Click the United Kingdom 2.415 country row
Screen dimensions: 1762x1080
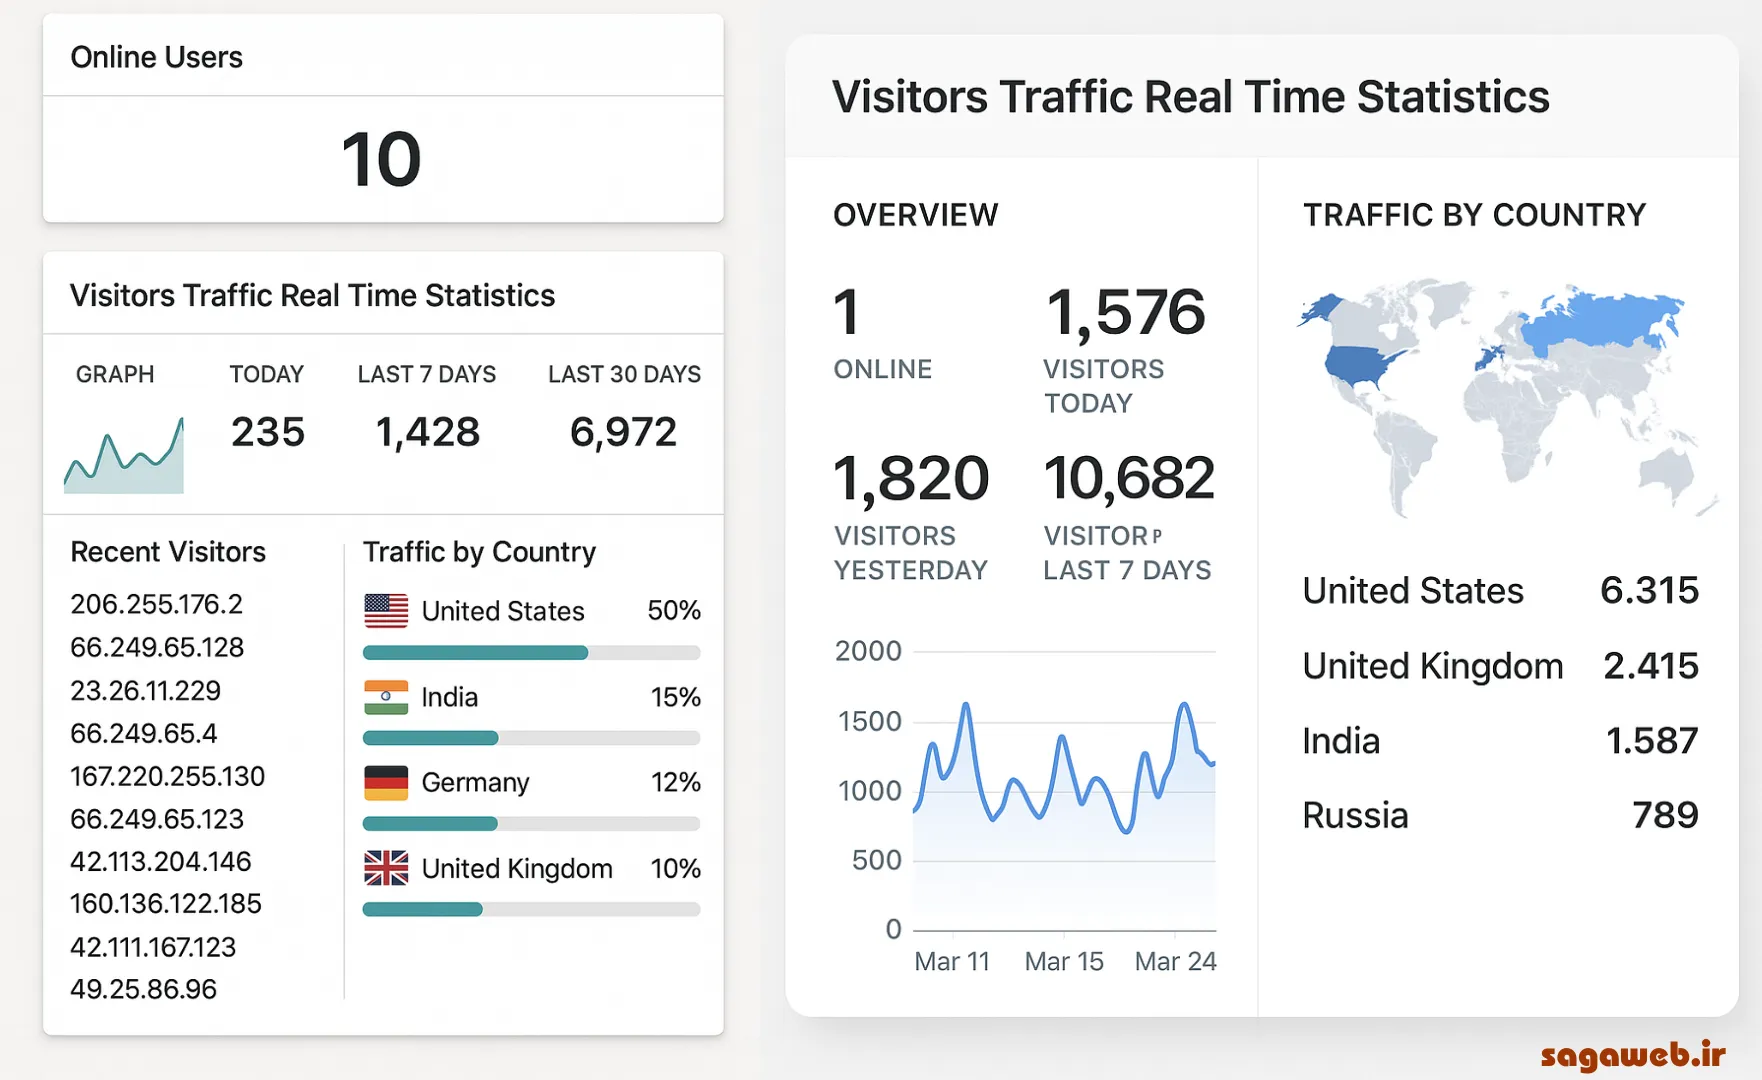[1500, 666]
